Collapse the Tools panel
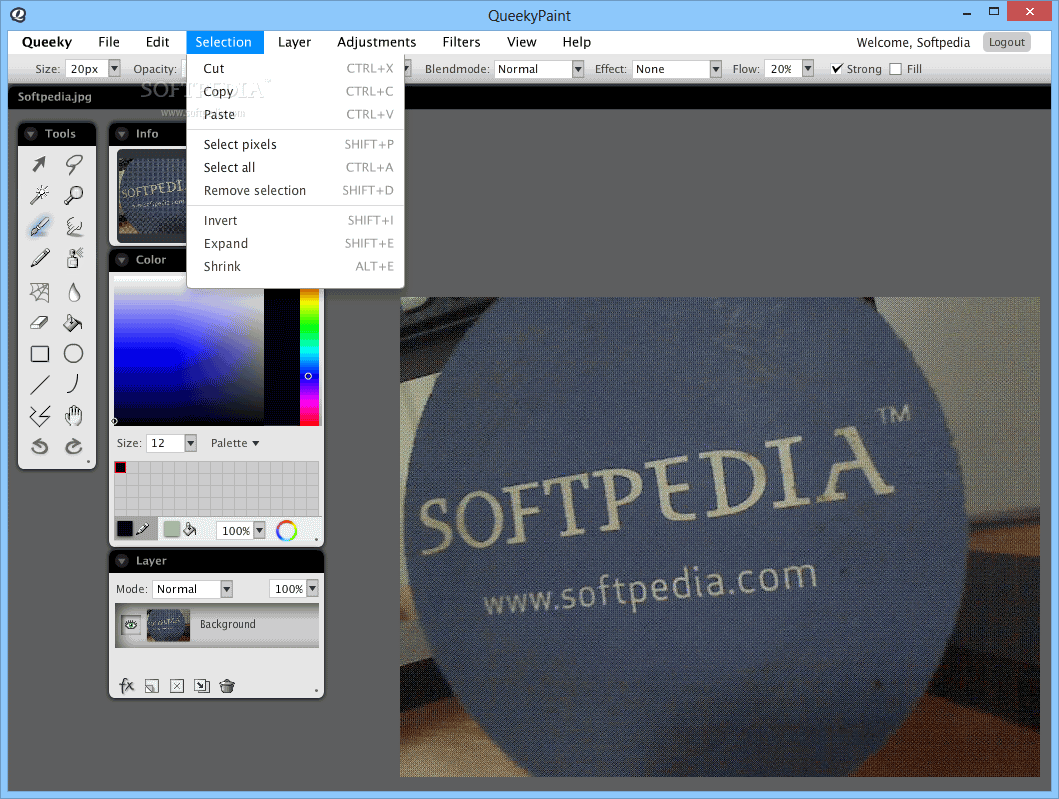The width and height of the screenshot is (1059, 799). tap(30, 134)
